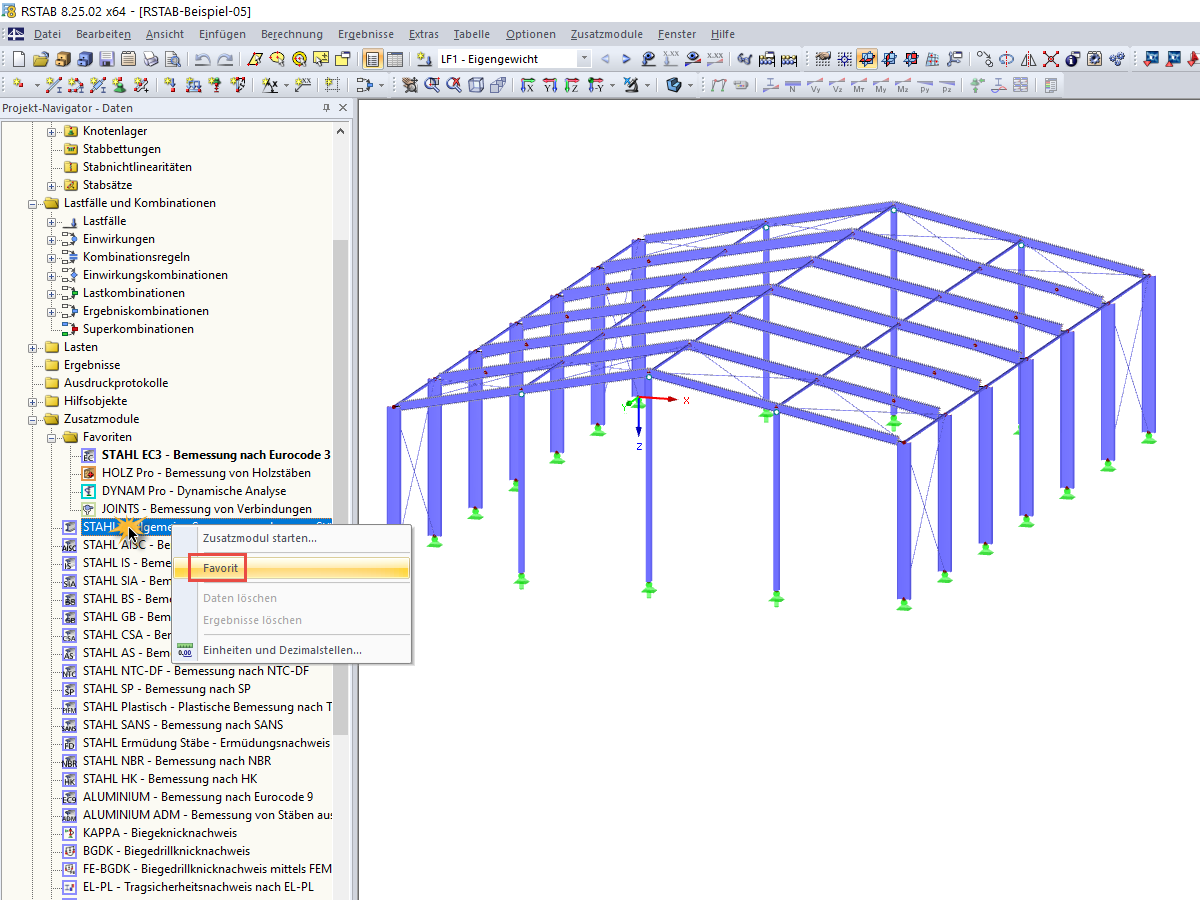Collapse the Favoriten folder
The height and width of the screenshot is (900, 1200).
pos(52,437)
